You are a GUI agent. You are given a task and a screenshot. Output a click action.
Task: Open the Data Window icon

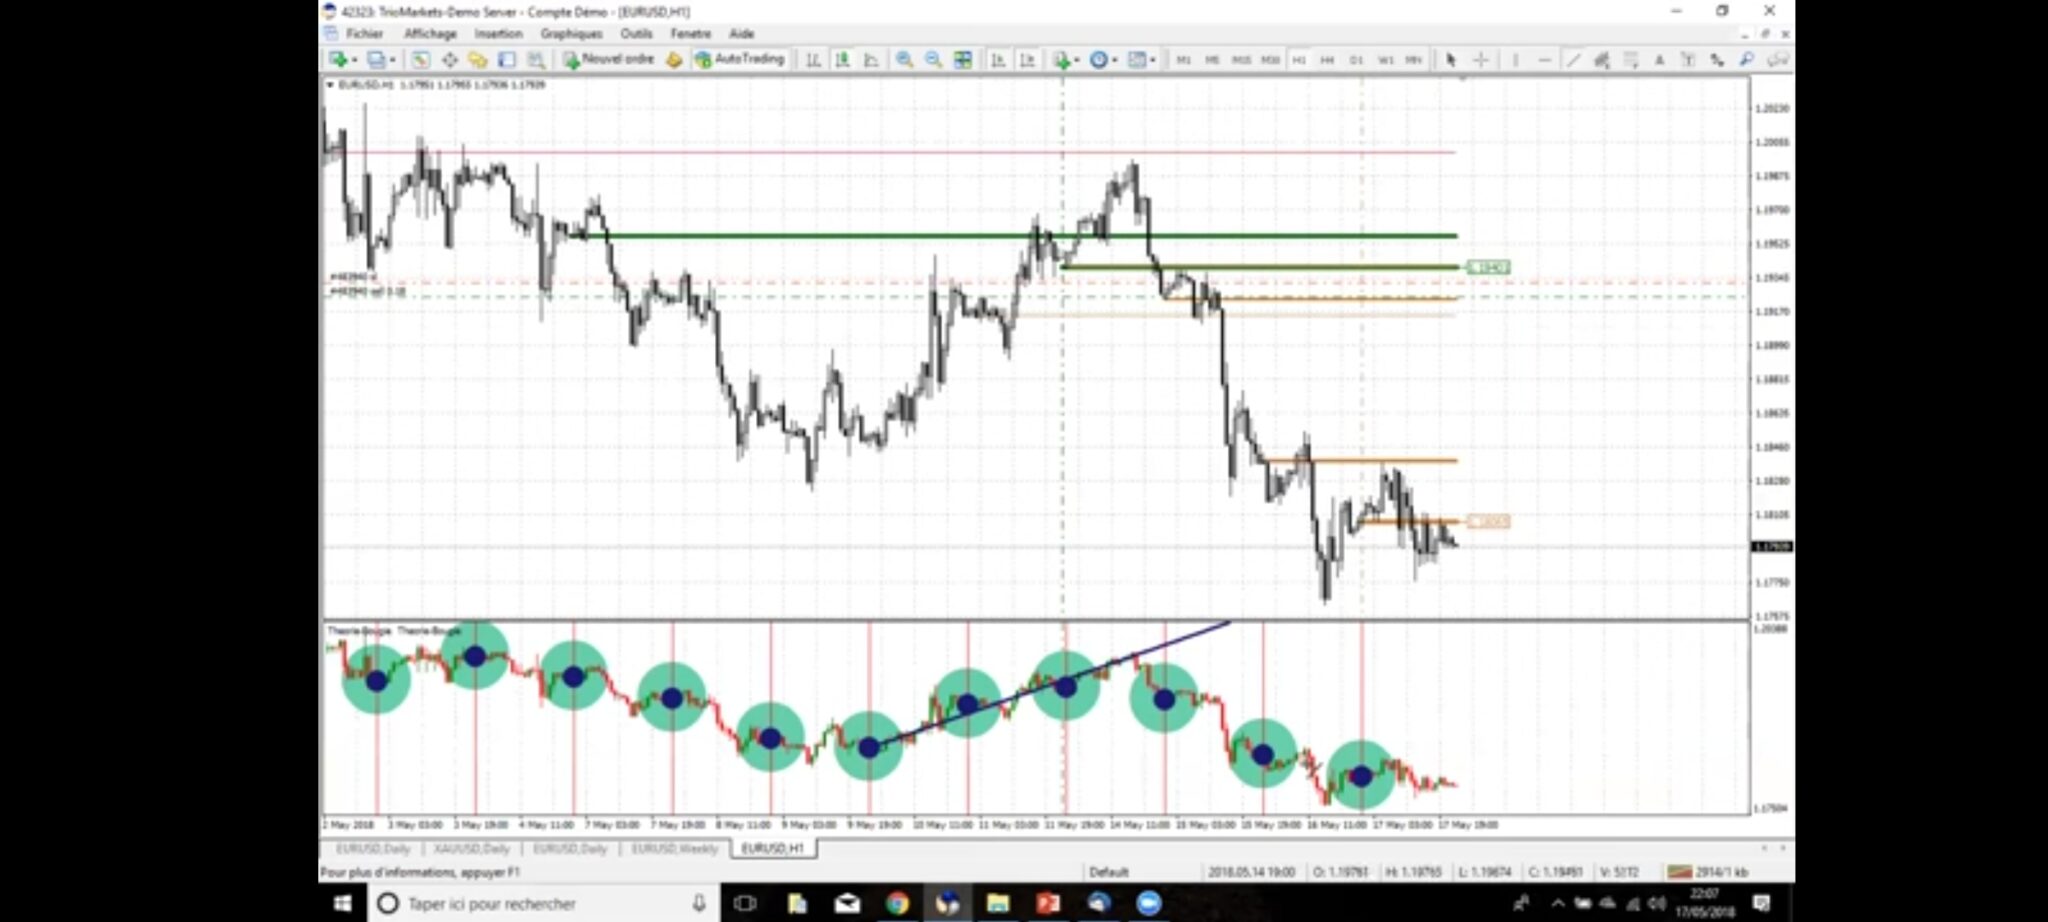tap(449, 60)
